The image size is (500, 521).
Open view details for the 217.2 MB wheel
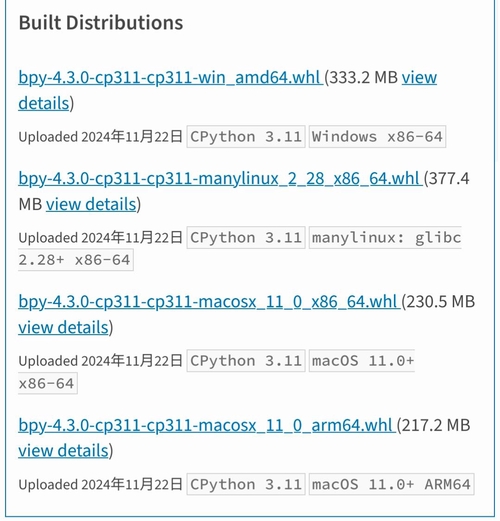tap(63, 451)
